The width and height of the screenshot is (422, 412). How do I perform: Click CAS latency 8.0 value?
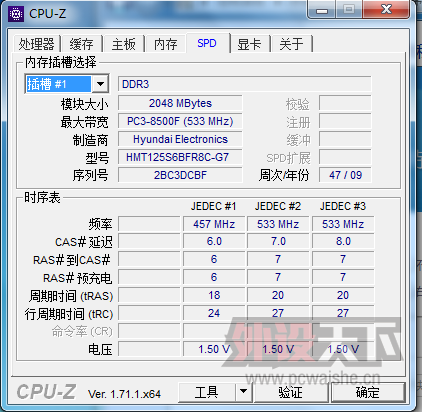(343, 241)
